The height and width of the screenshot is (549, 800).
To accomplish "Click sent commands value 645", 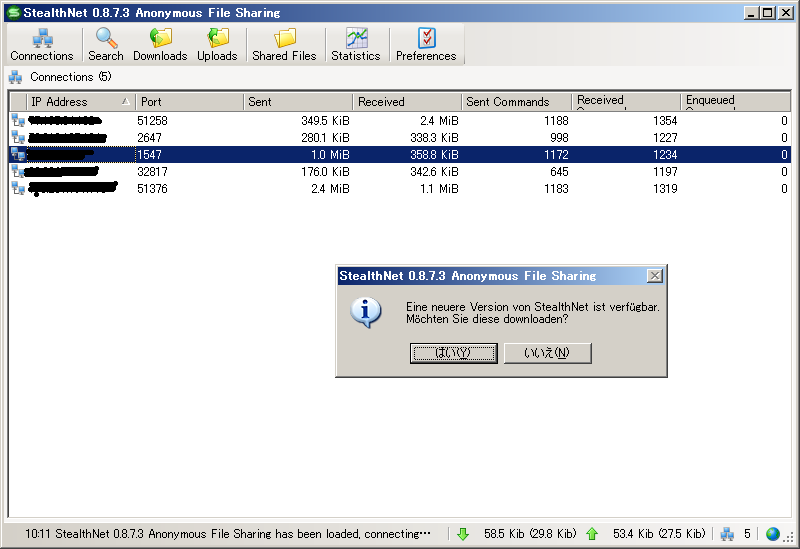I will 559,171.
